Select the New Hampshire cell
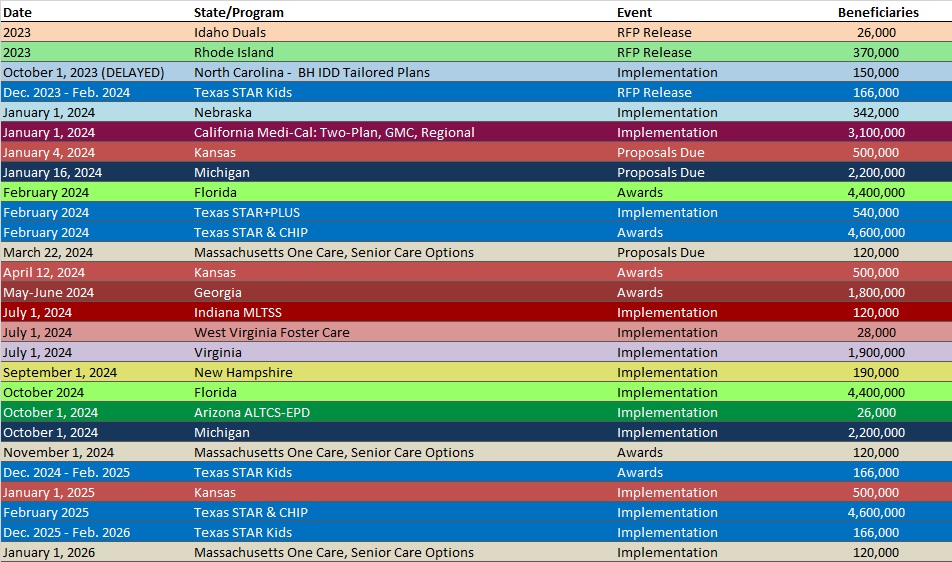 click(x=243, y=373)
